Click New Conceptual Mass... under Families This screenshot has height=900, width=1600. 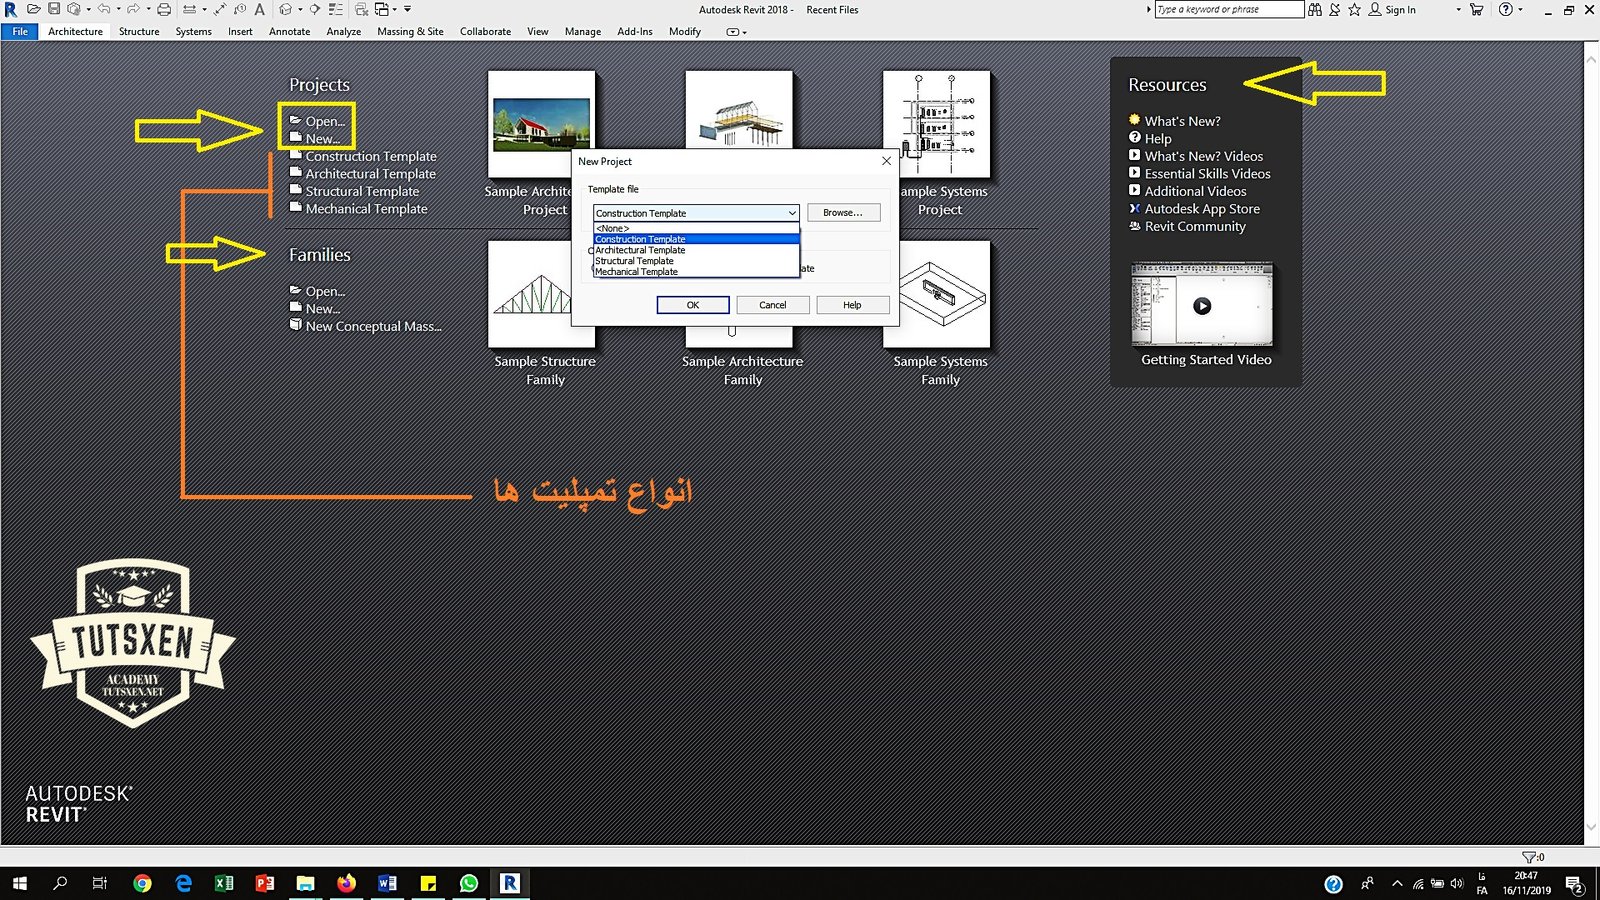tap(373, 326)
